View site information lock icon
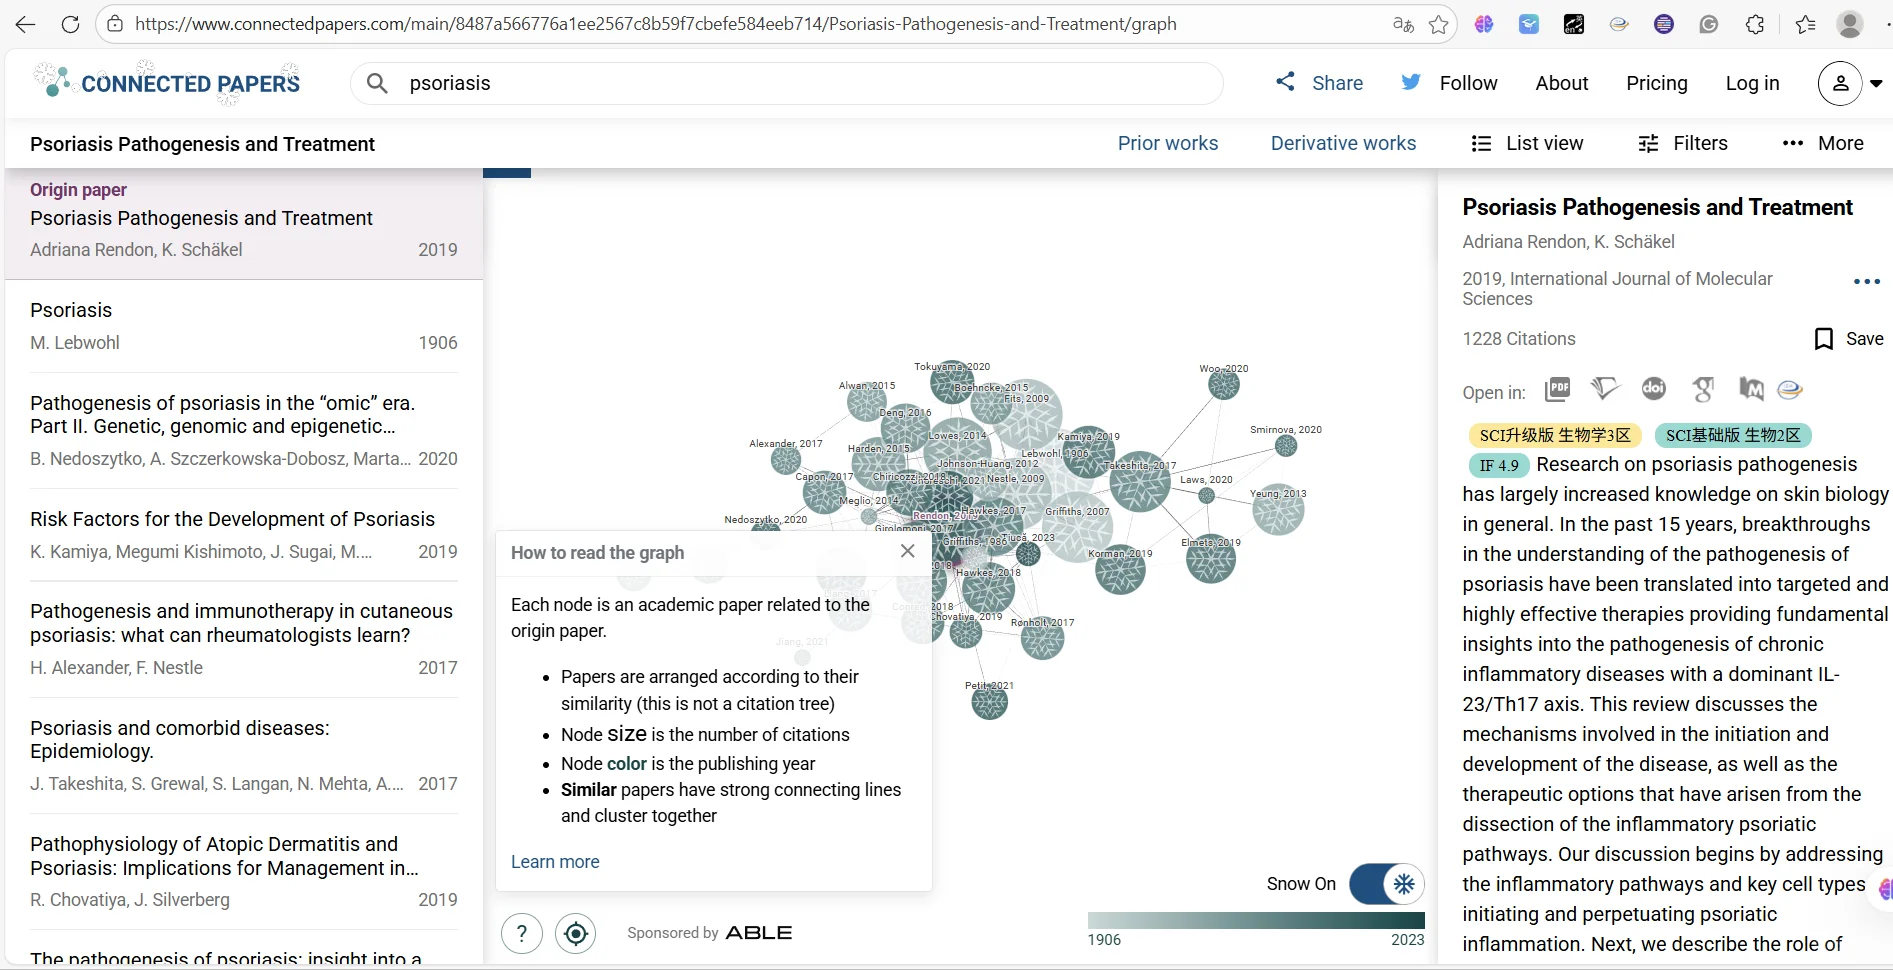 115,24
